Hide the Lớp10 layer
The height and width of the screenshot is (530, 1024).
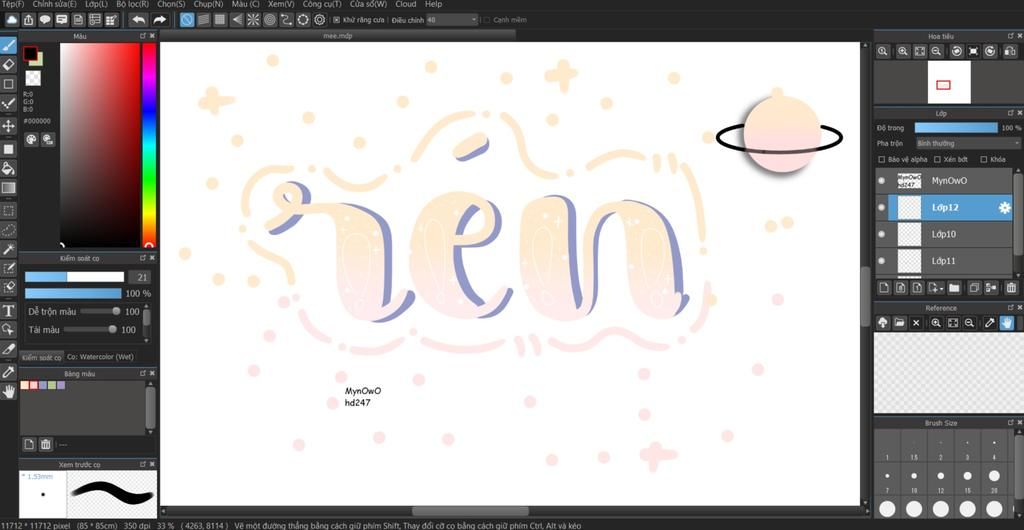(x=882, y=234)
